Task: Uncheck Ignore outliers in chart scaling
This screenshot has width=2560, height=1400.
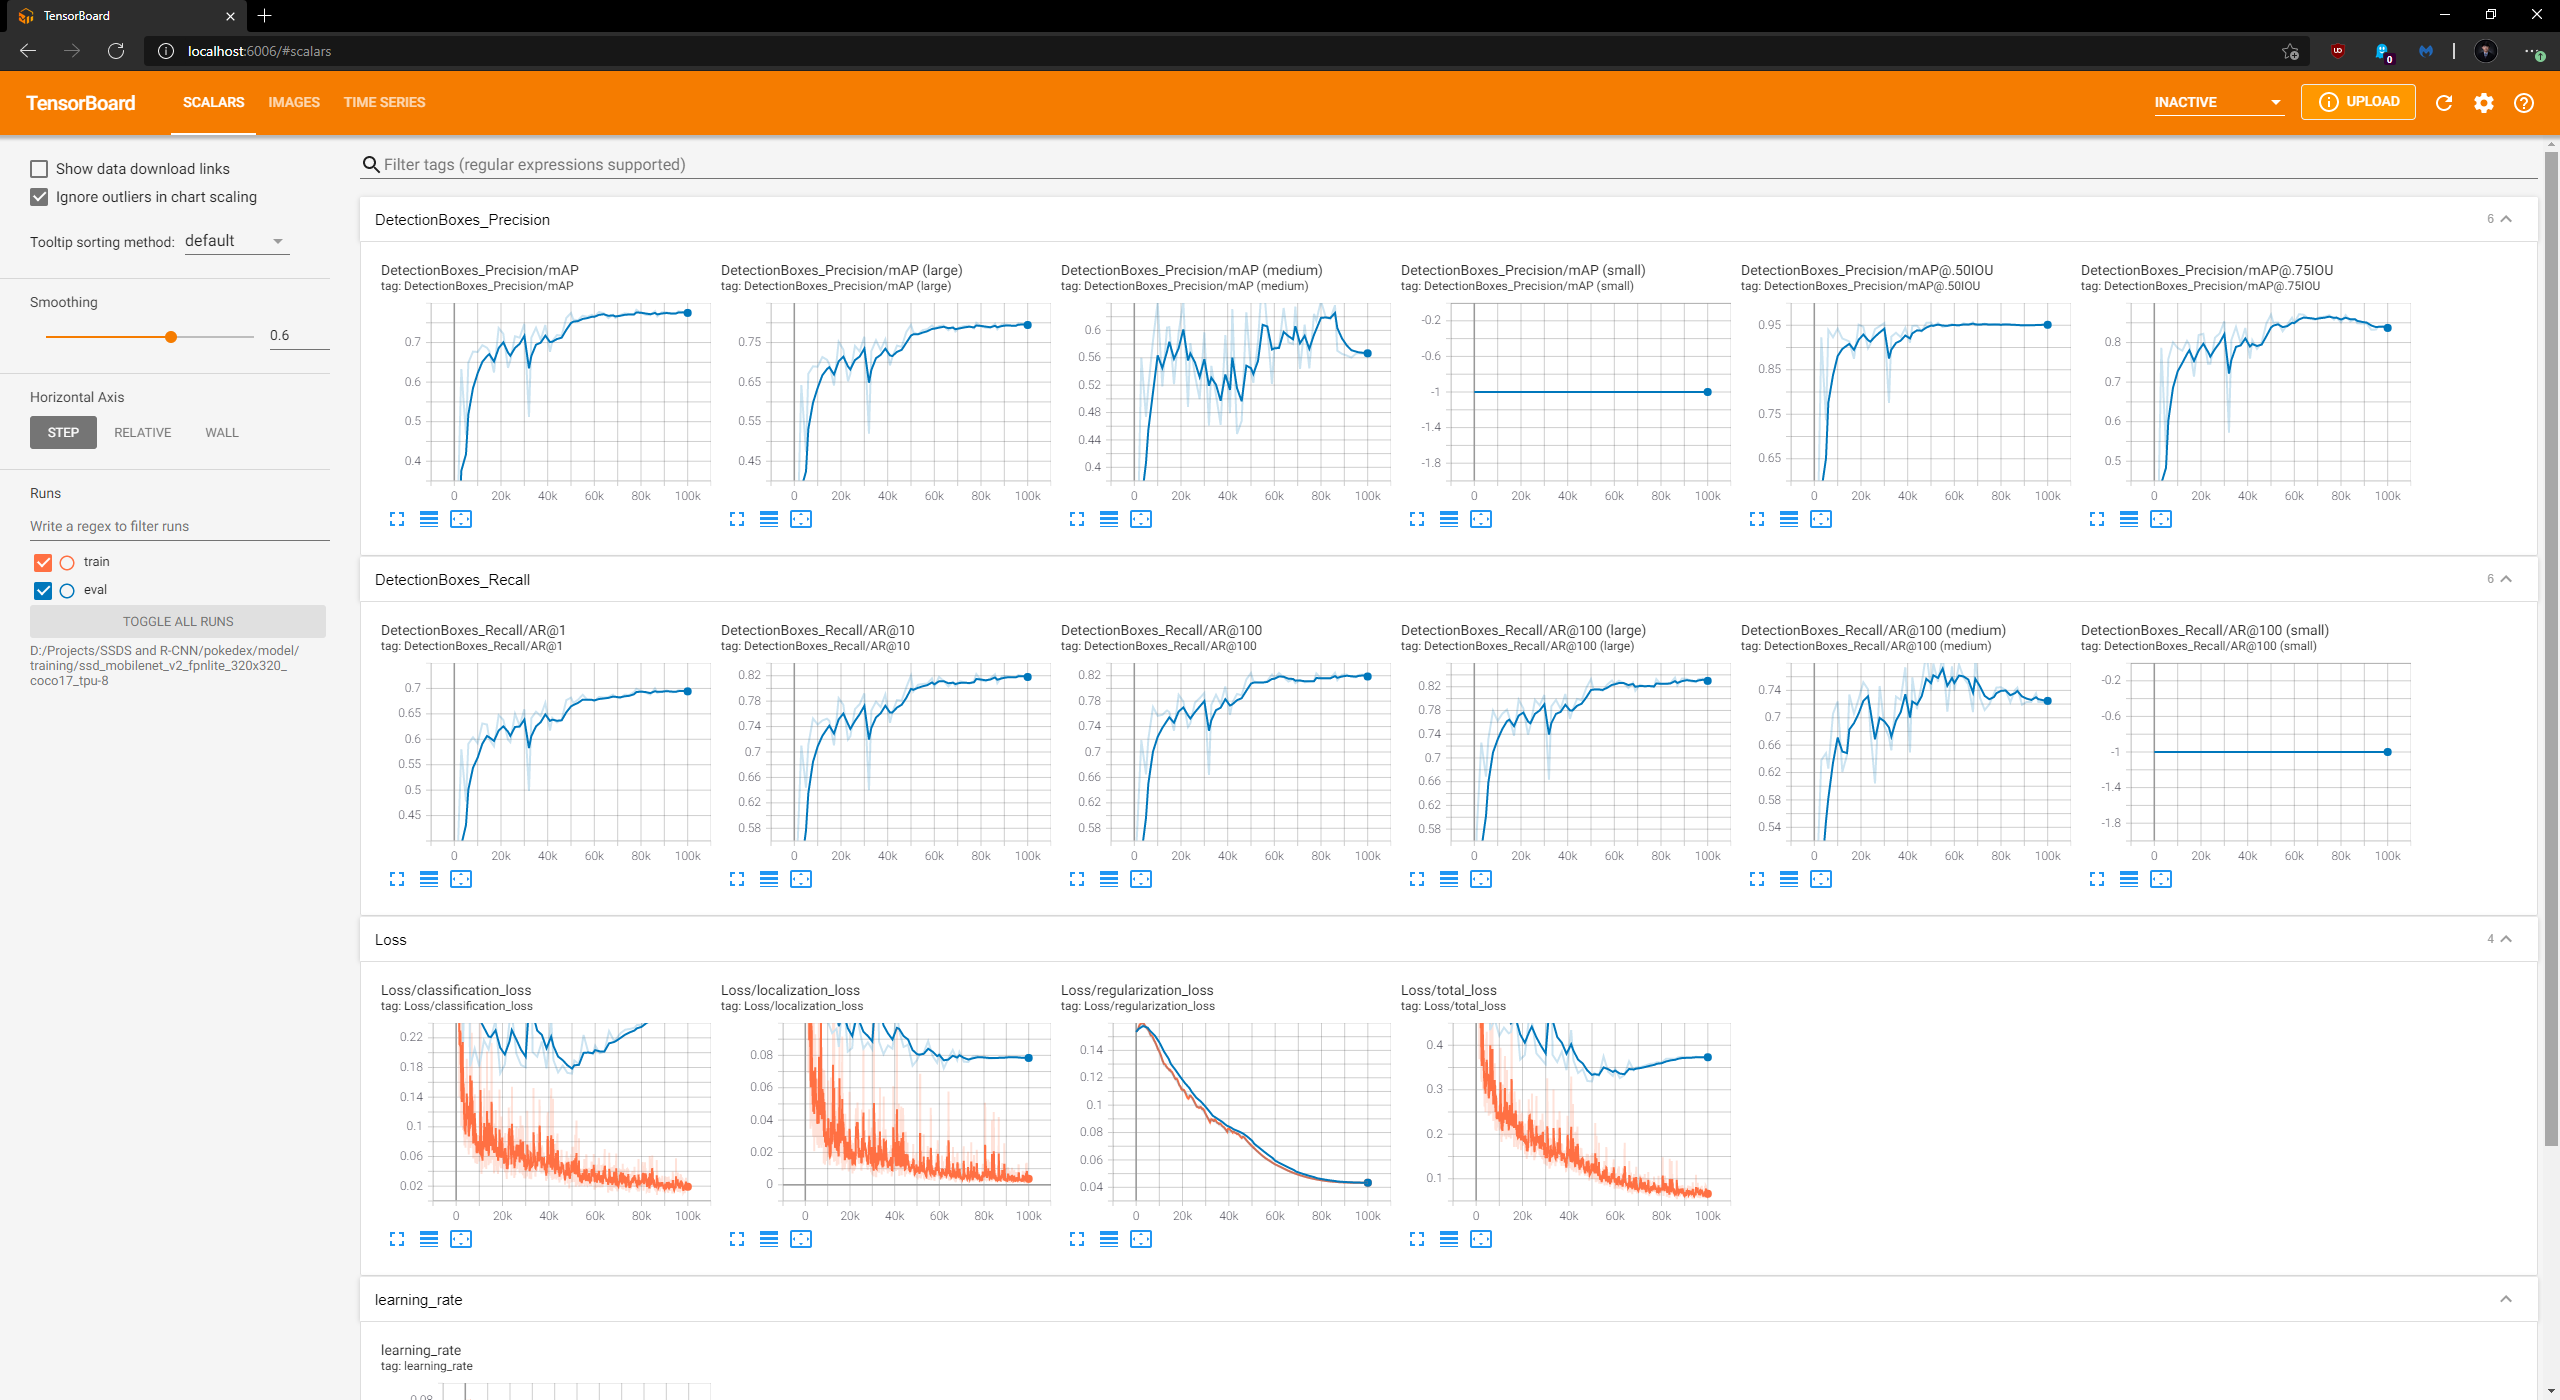Action: click(x=39, y=197)
